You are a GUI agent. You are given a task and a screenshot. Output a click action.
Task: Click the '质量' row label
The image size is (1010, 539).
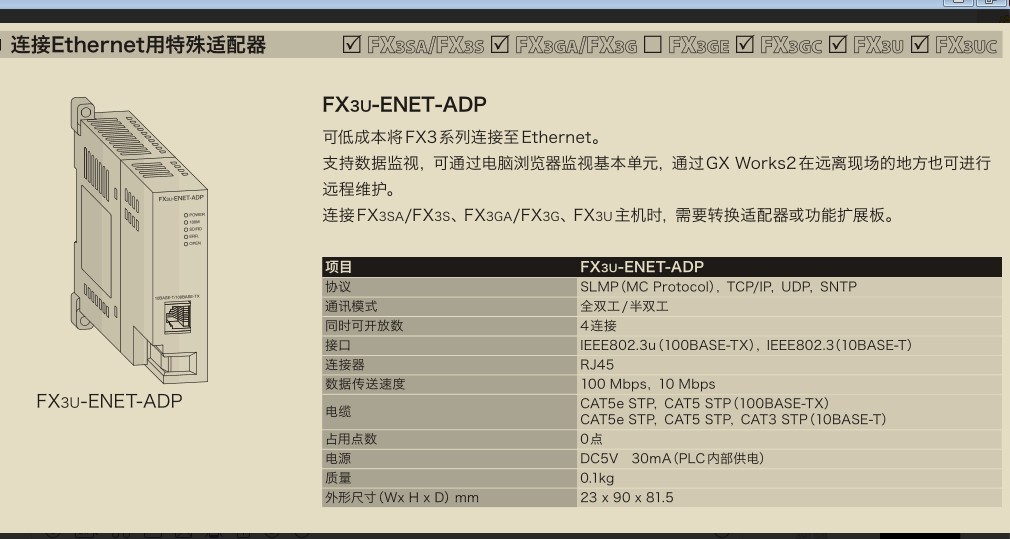pyautogui.click(x=450, y=478)
